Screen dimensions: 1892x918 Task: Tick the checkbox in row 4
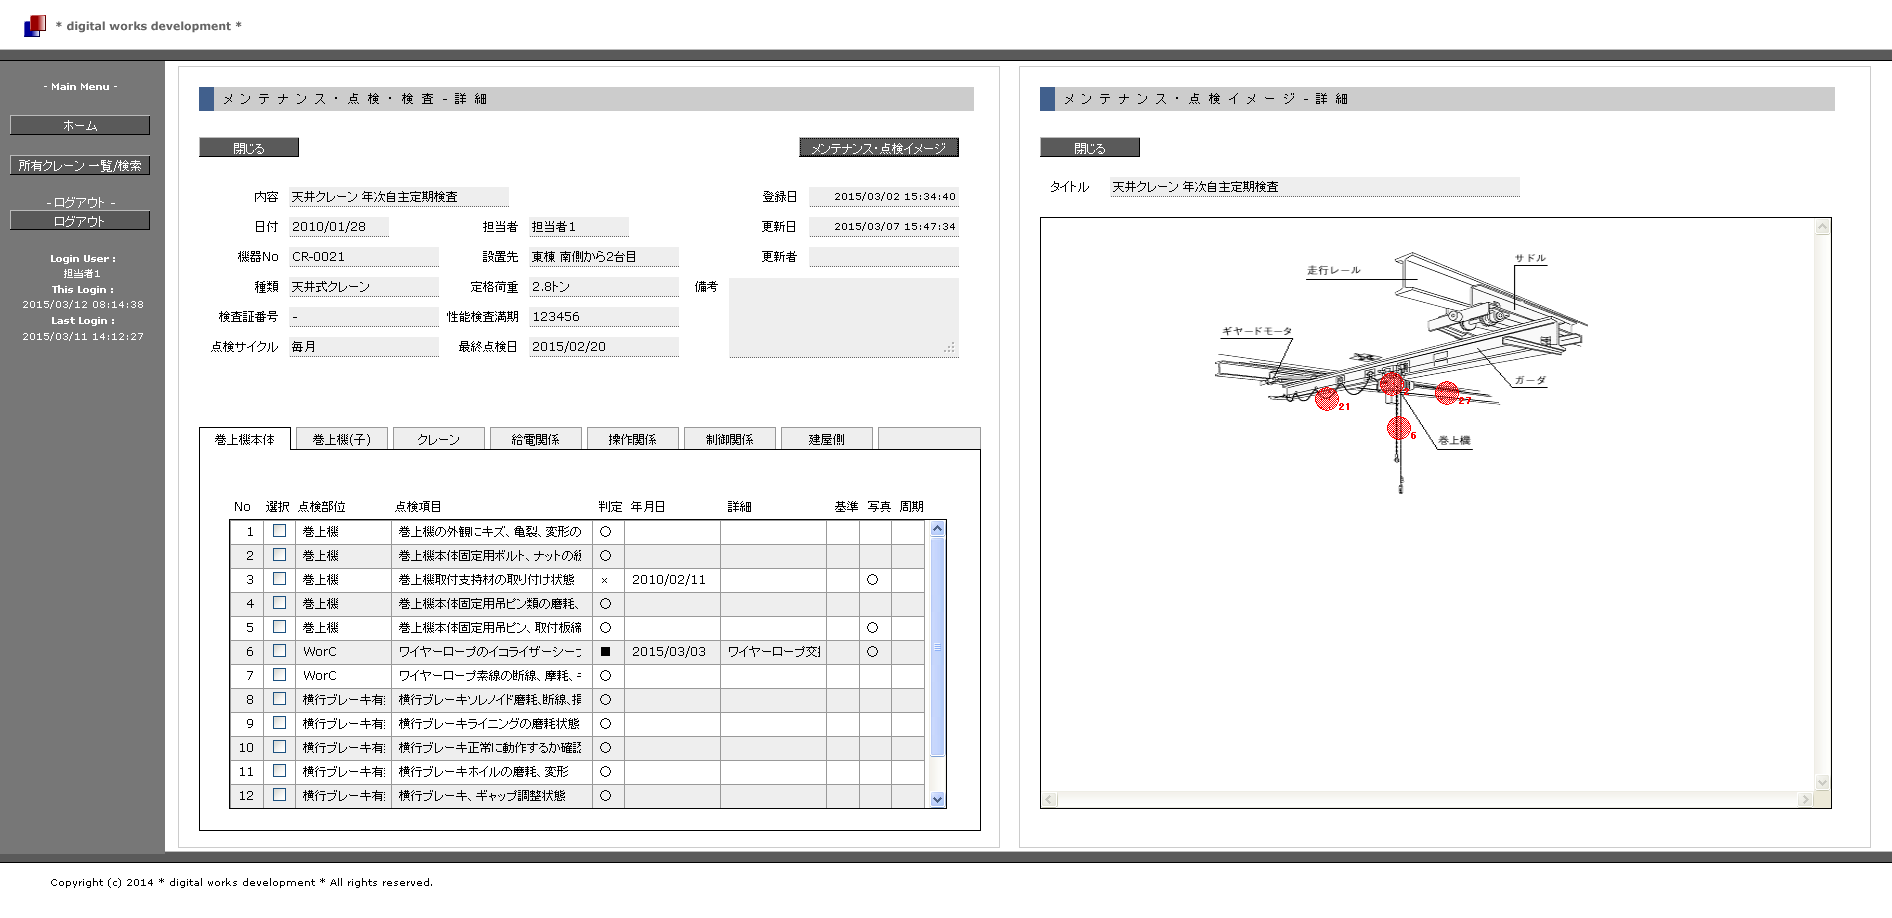point(280,603)
